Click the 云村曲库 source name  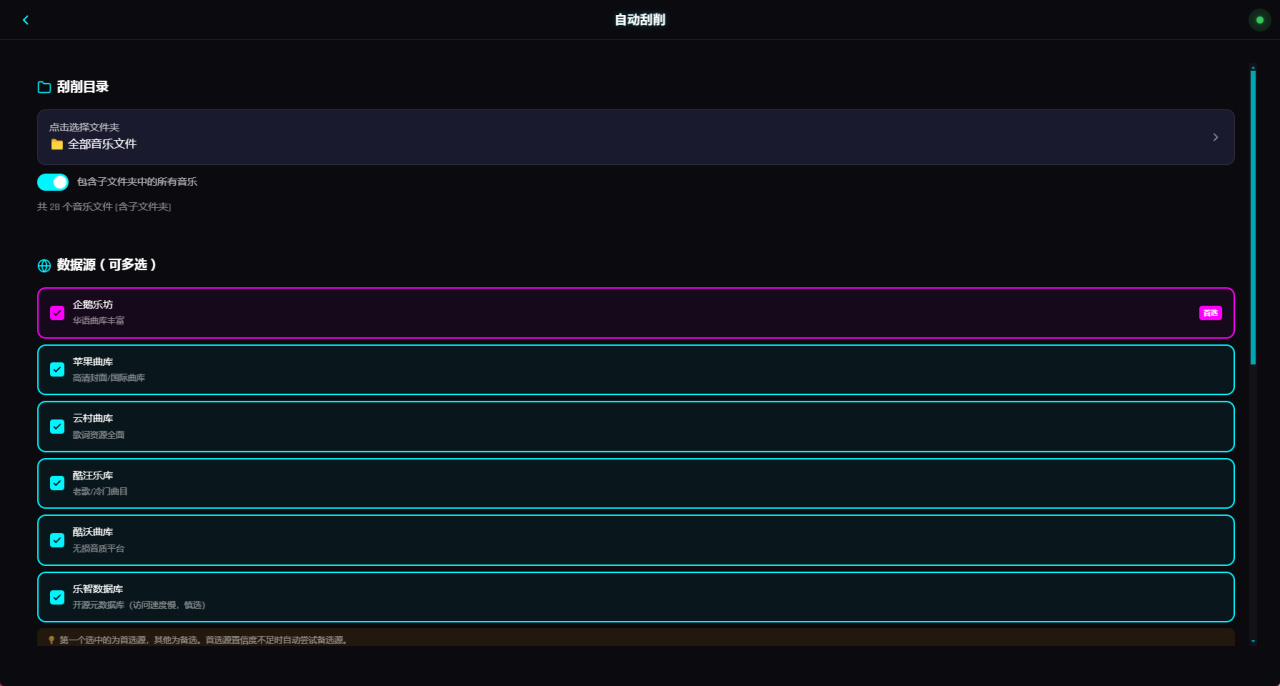[x=93, y=418]
